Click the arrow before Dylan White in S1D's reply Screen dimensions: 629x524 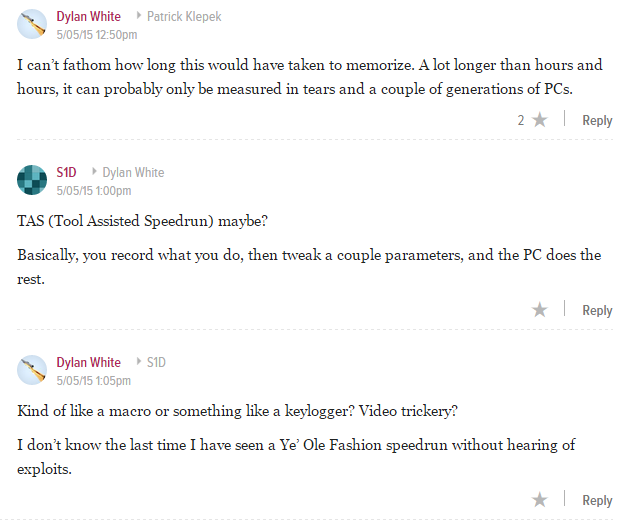pos(94,171)
